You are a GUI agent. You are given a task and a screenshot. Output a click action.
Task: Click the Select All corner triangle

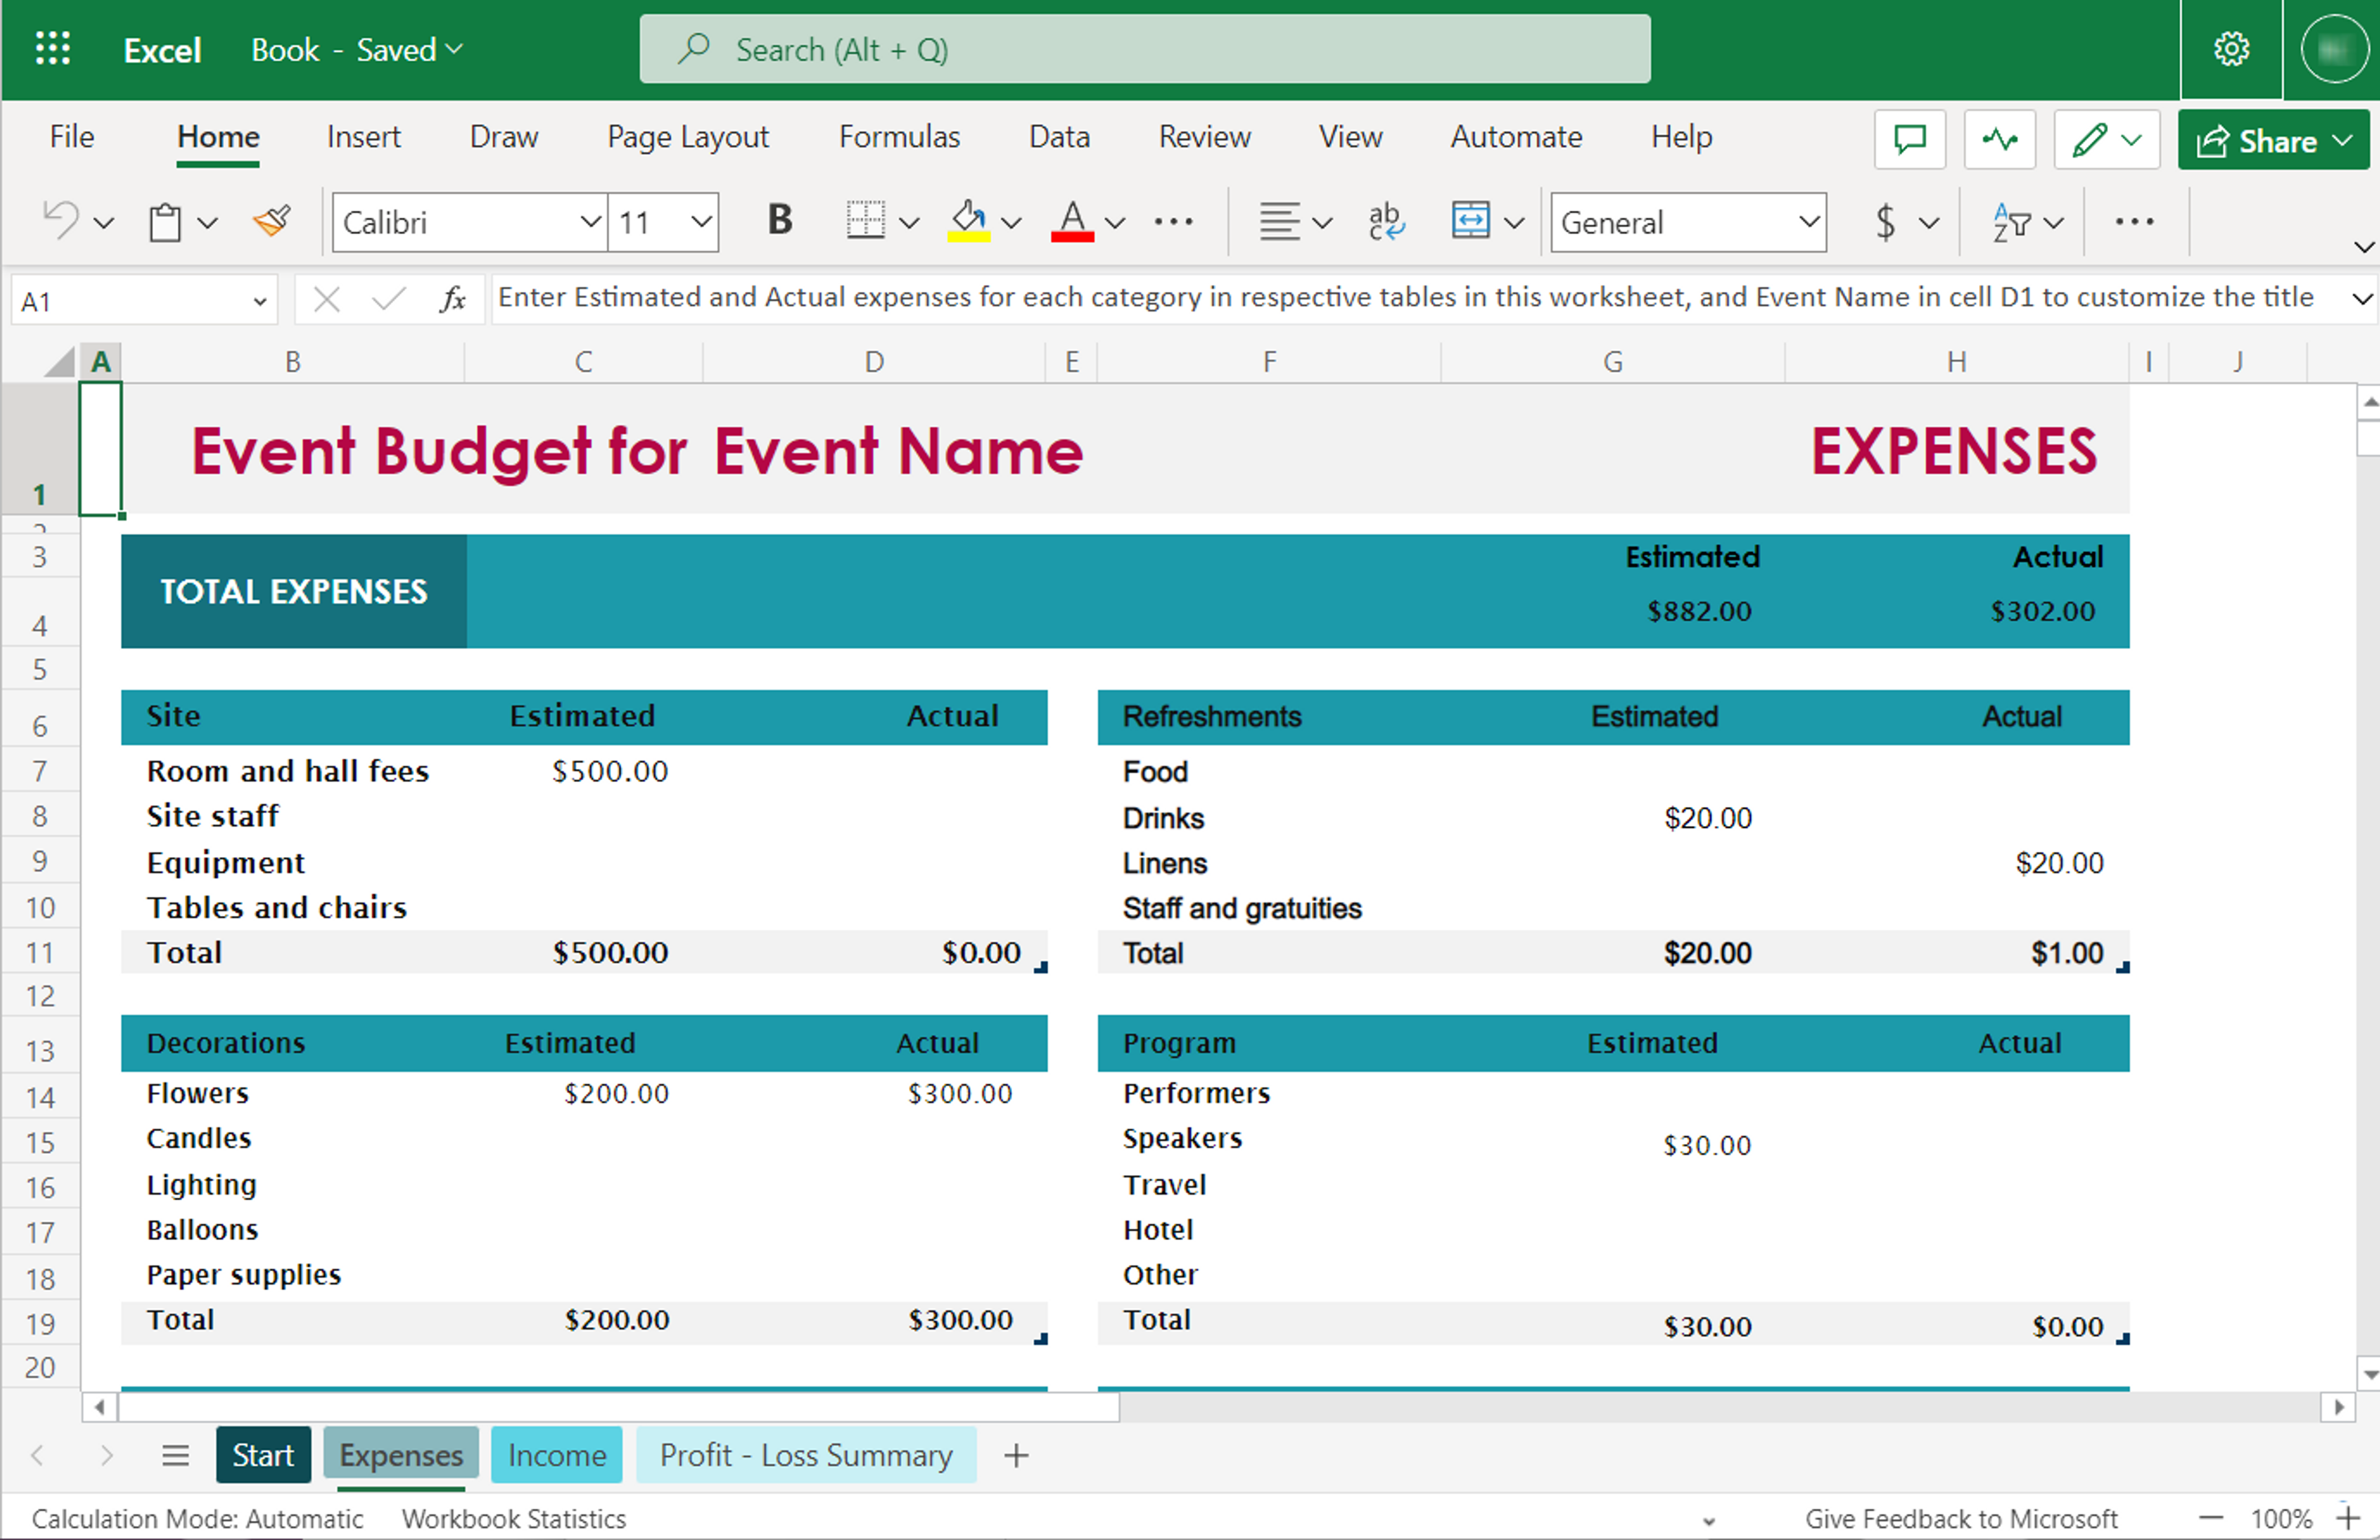tap(60, 361)
